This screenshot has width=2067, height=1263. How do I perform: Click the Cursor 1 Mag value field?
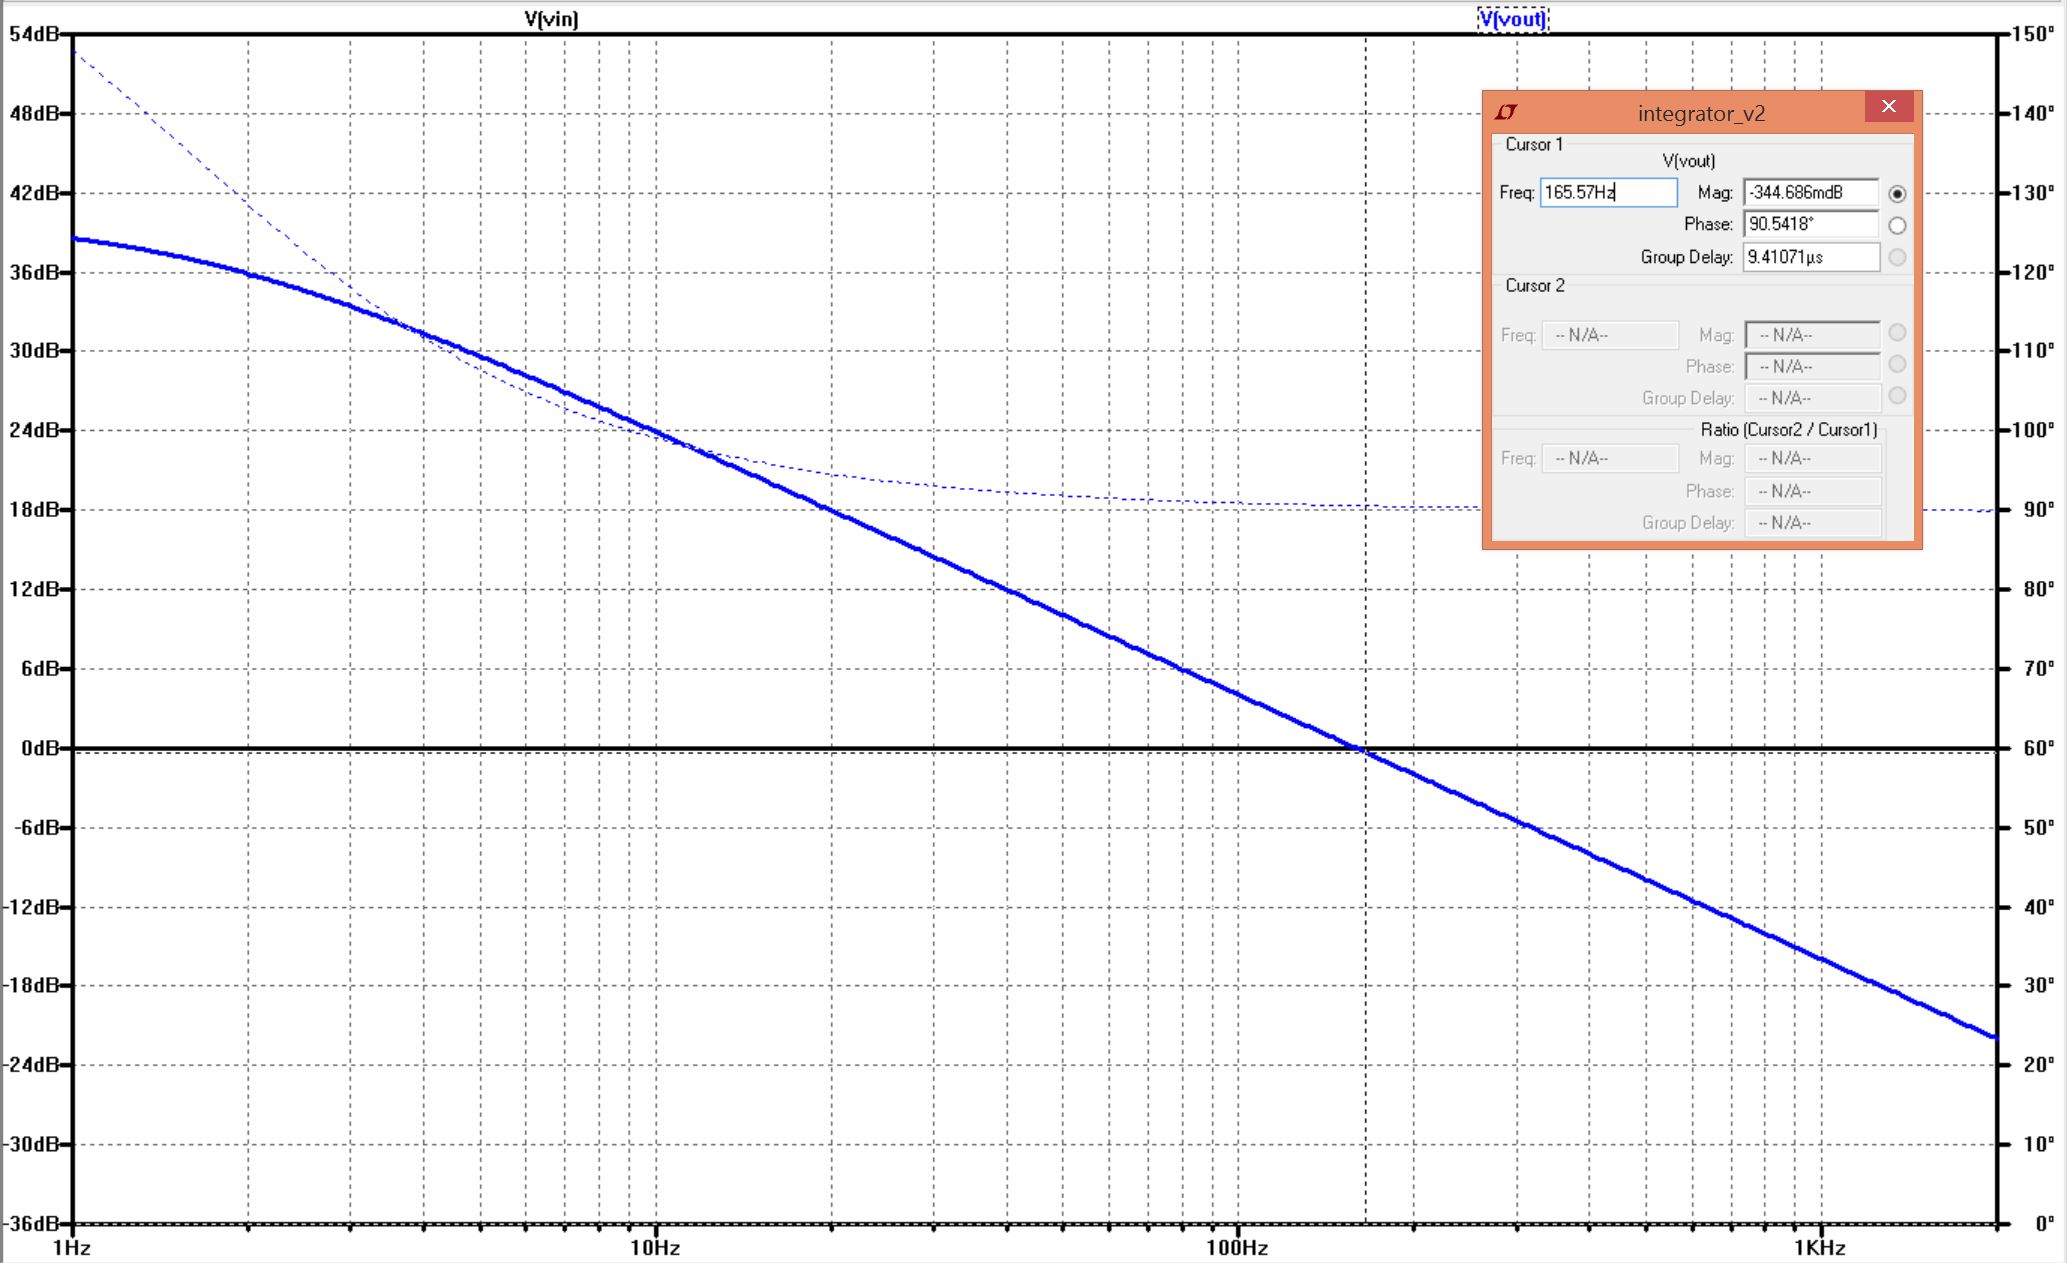pos(1811,193)
